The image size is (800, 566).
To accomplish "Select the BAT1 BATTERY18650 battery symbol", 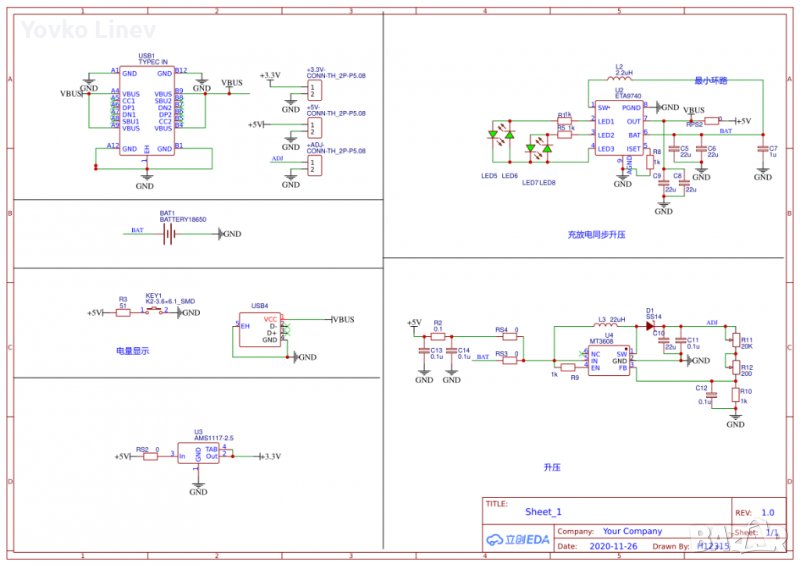I will pos(168,234).
